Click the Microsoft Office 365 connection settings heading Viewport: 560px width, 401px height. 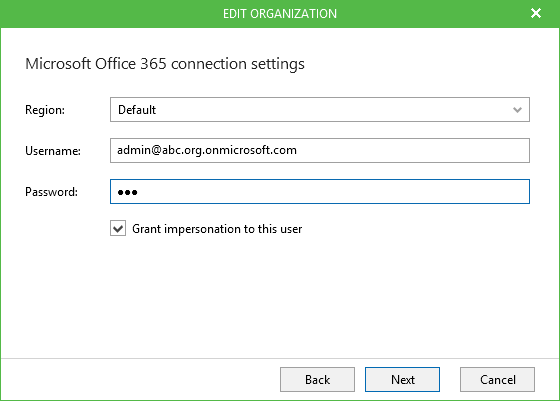click(x=165, y=64)
